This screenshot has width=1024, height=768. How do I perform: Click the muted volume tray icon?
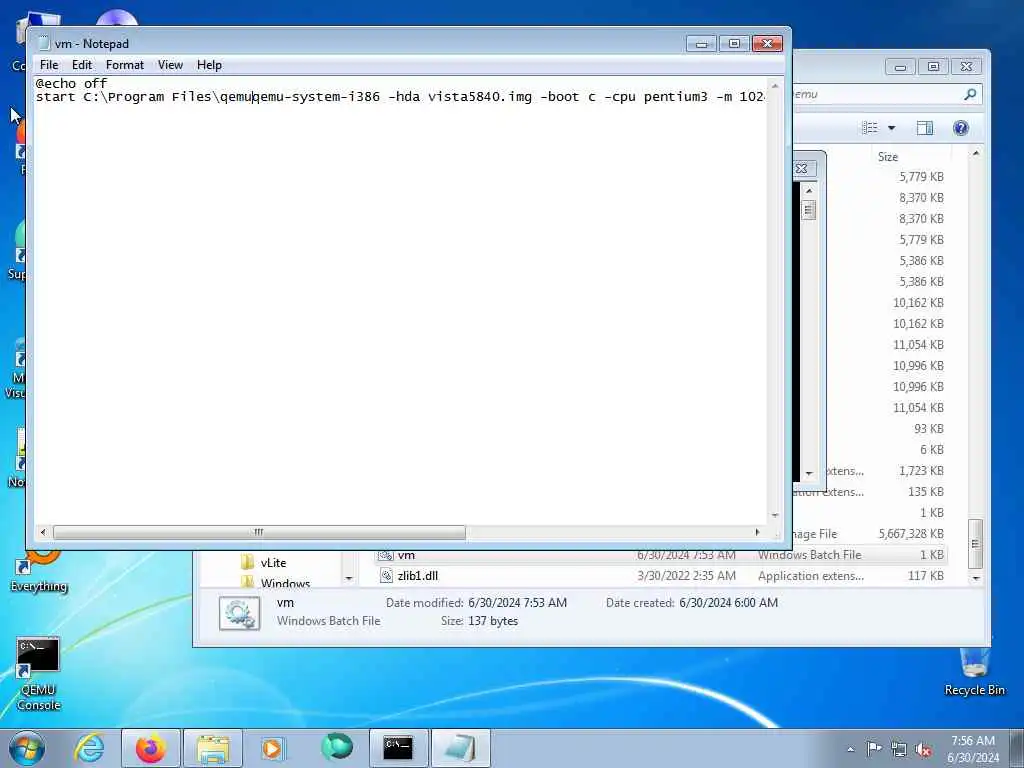click(923, 749)
